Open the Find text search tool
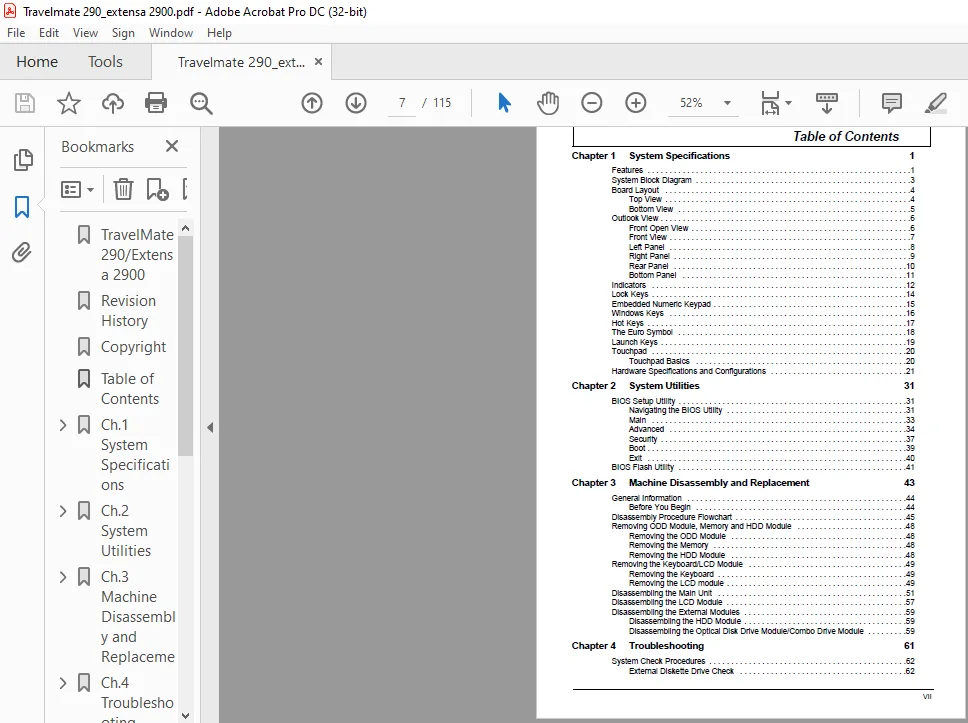The width and height of the screenshot is (968, 723). [201, 103]
